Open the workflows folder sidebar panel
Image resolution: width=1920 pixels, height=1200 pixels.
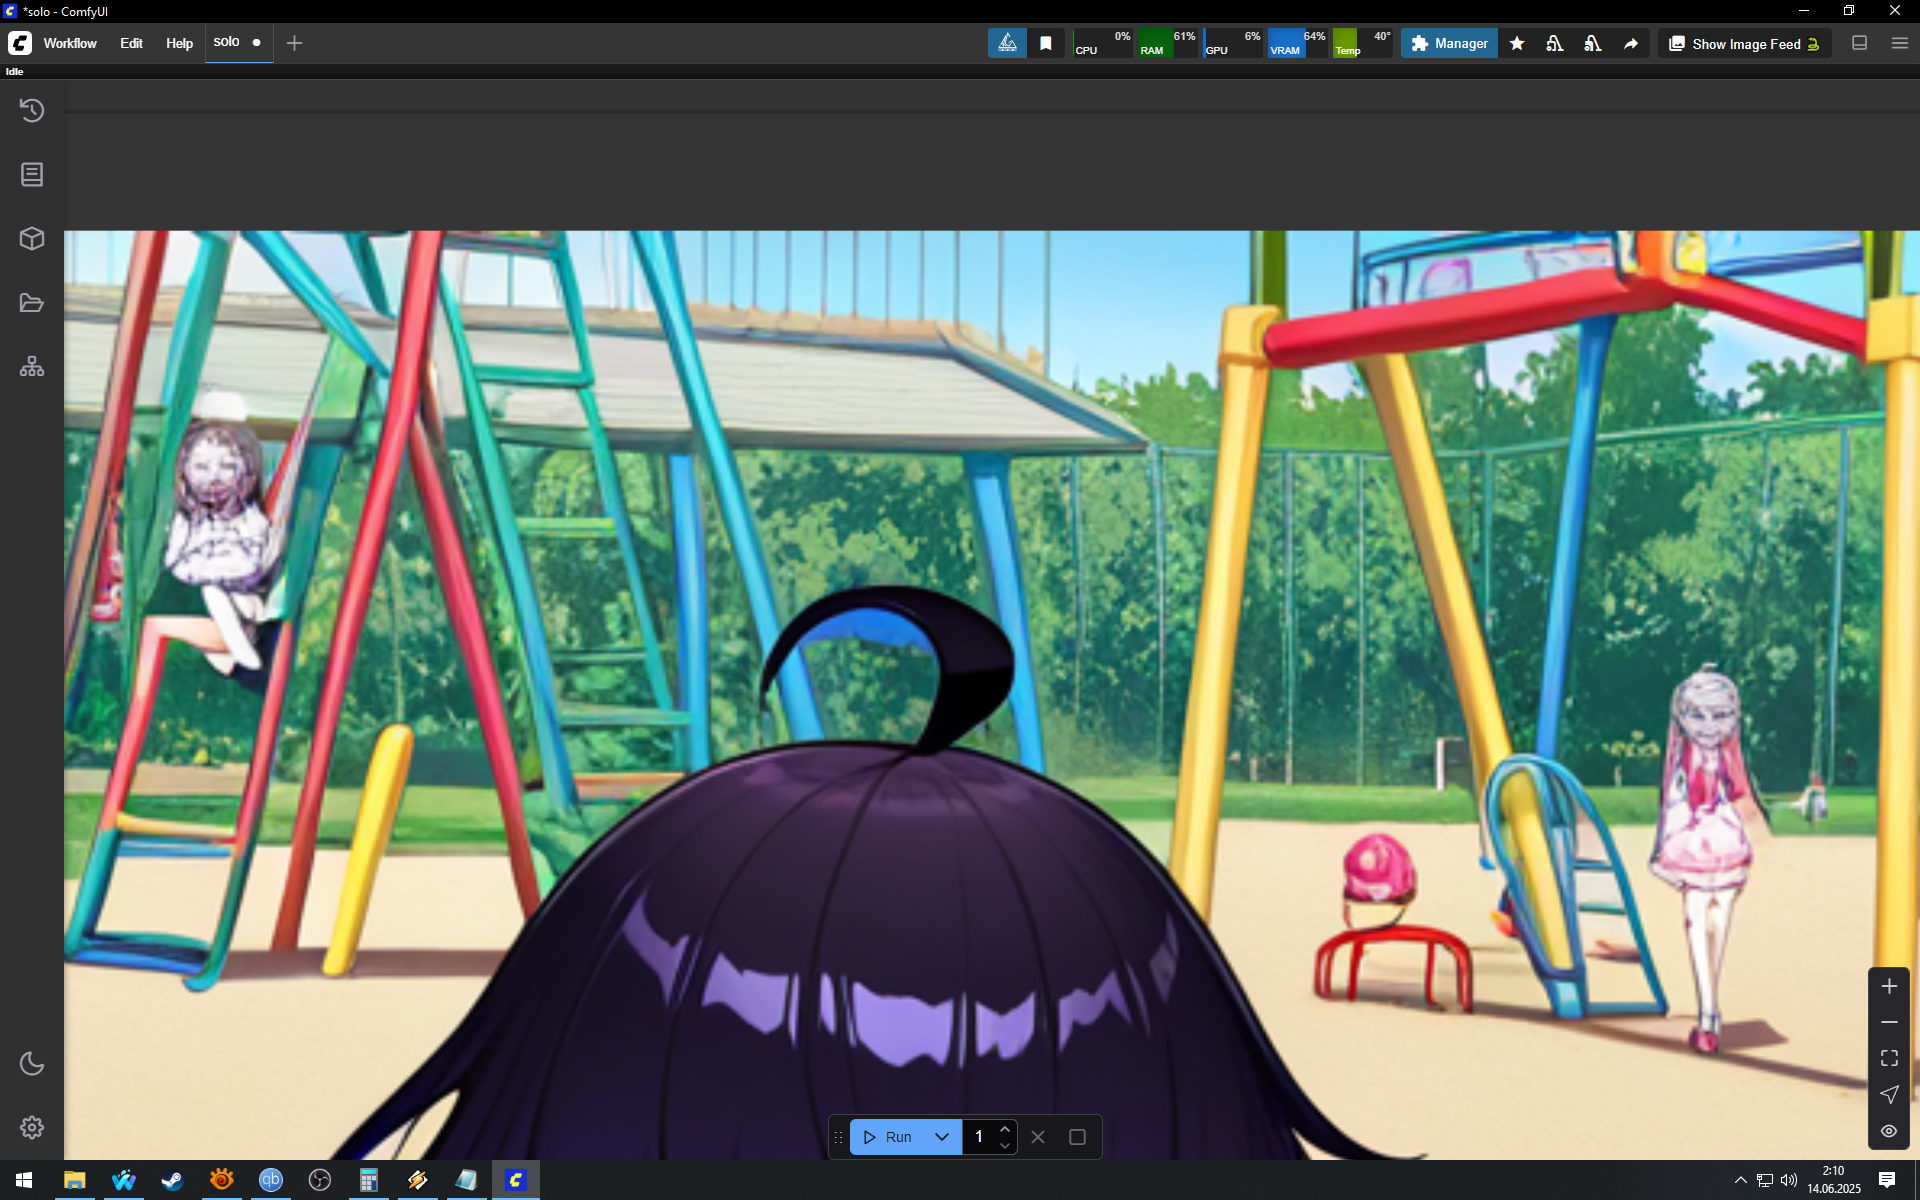[32, 302]
